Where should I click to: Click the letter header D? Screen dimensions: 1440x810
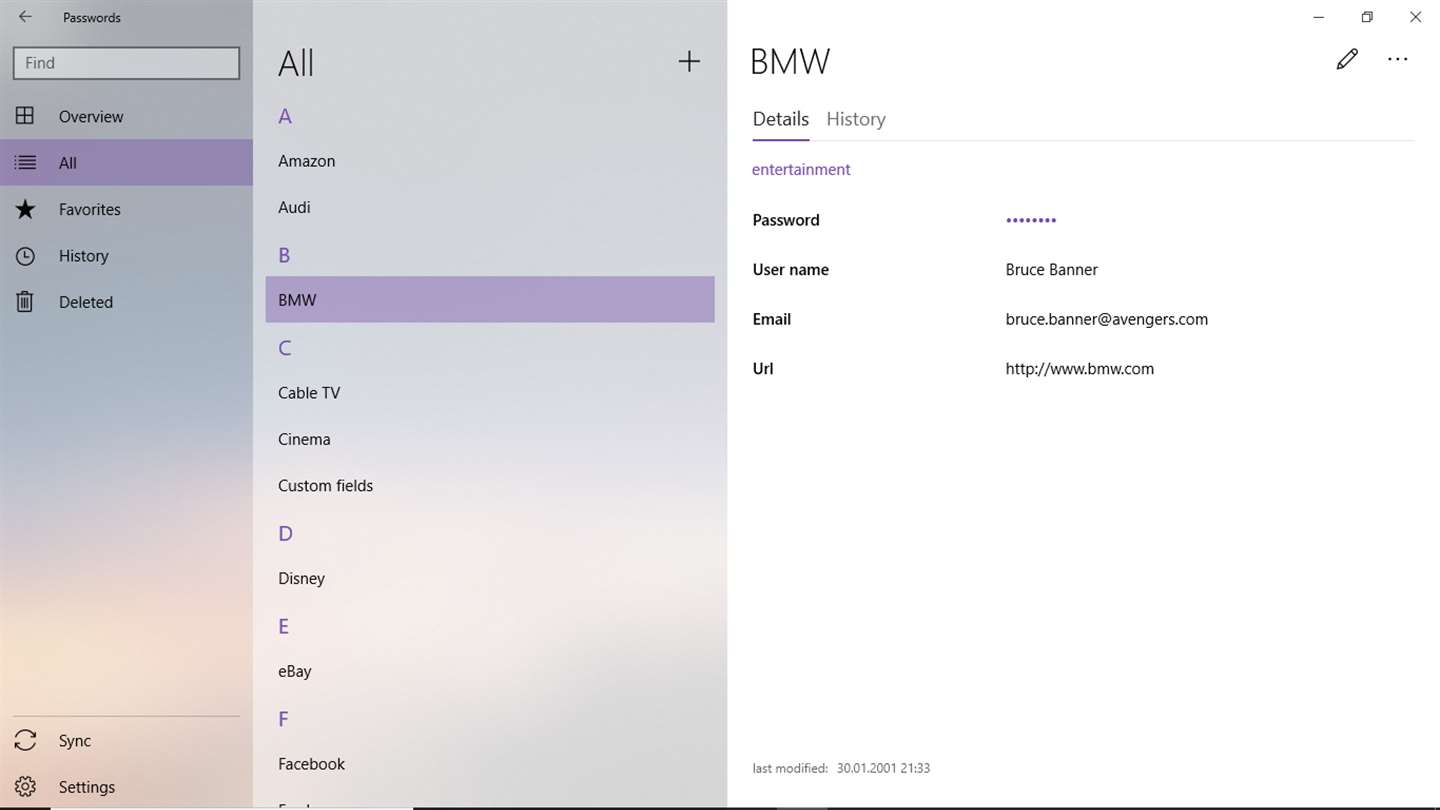pyautogui.click(x=285, y=533)
